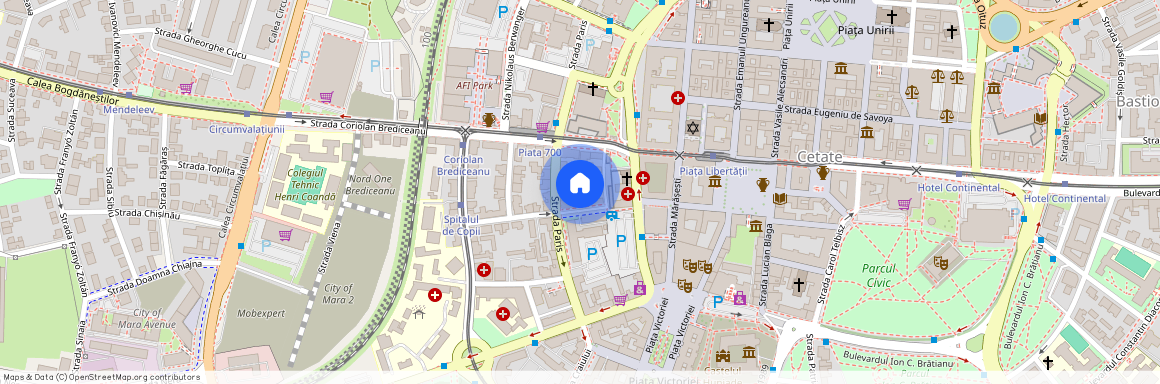The height and width of the screenshot is (384, 1160).
Task: Click the Circumvalațiunii stop label
Action: click(x=247, y=129)
